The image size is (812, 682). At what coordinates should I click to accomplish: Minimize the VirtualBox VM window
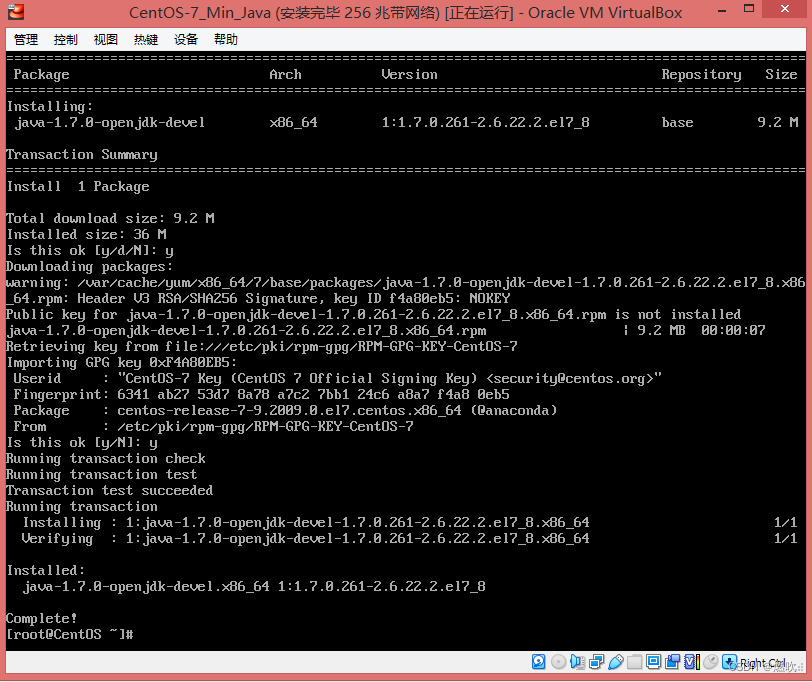pyautogui.click(x=722, y=10)
